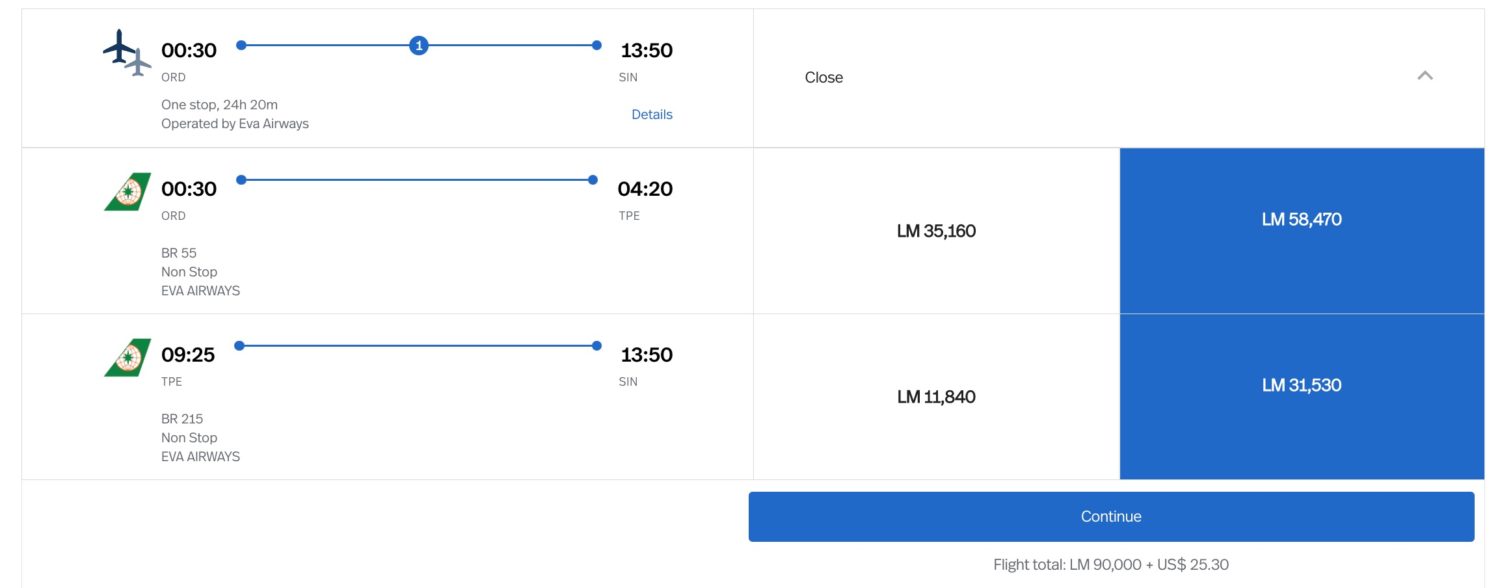
Task: Continue with the selected fares
Action: coord(1110,515)
